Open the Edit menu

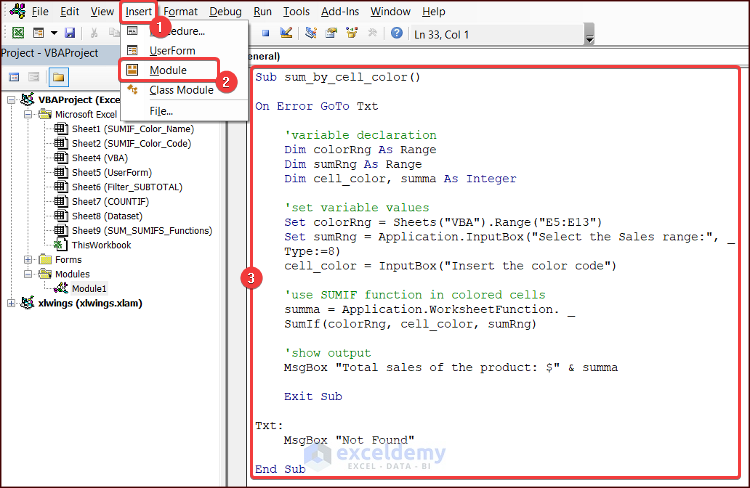70,11
